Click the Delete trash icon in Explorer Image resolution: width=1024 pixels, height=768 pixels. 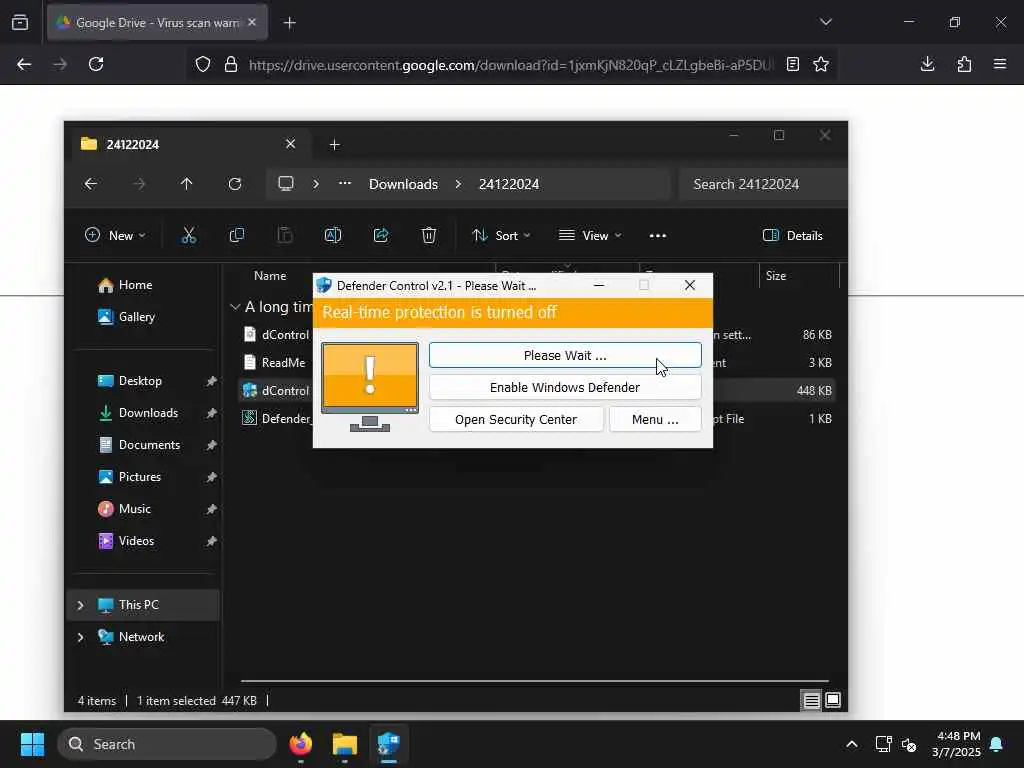click(428, 236)
